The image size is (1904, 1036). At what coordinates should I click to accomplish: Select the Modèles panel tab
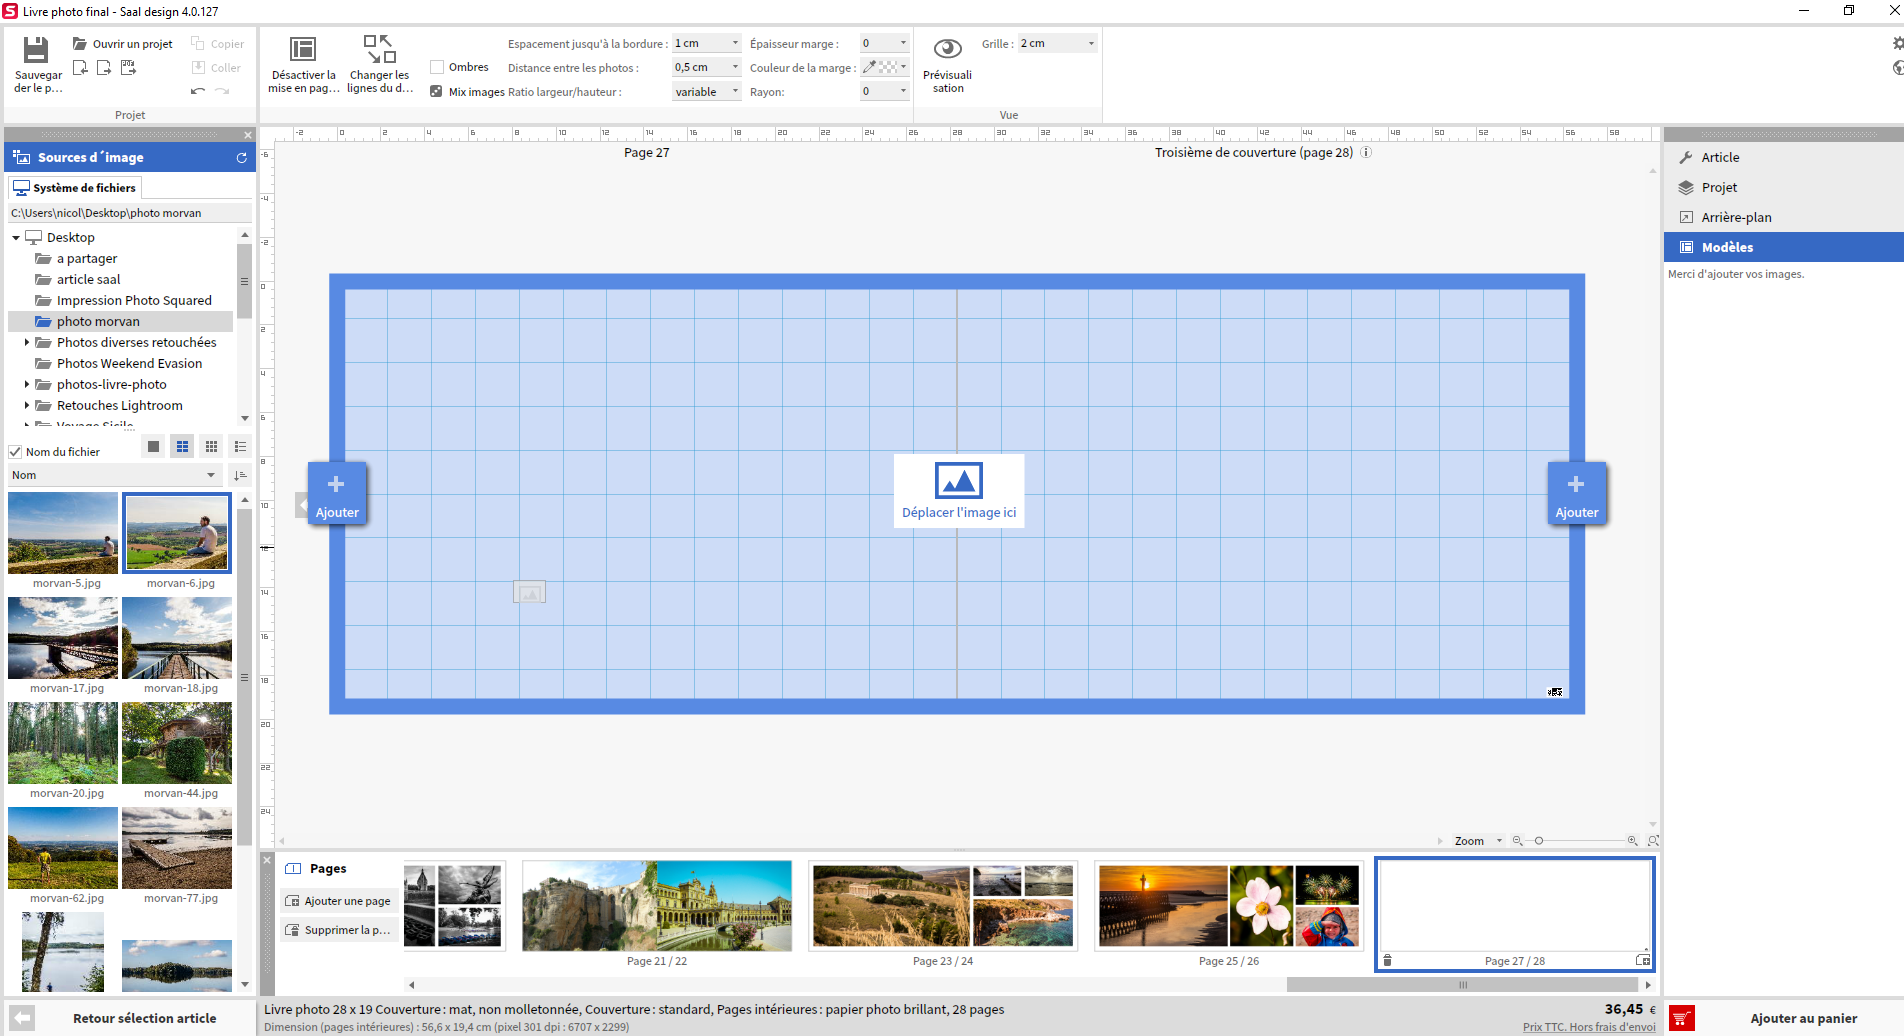[x=1783, y=247]
